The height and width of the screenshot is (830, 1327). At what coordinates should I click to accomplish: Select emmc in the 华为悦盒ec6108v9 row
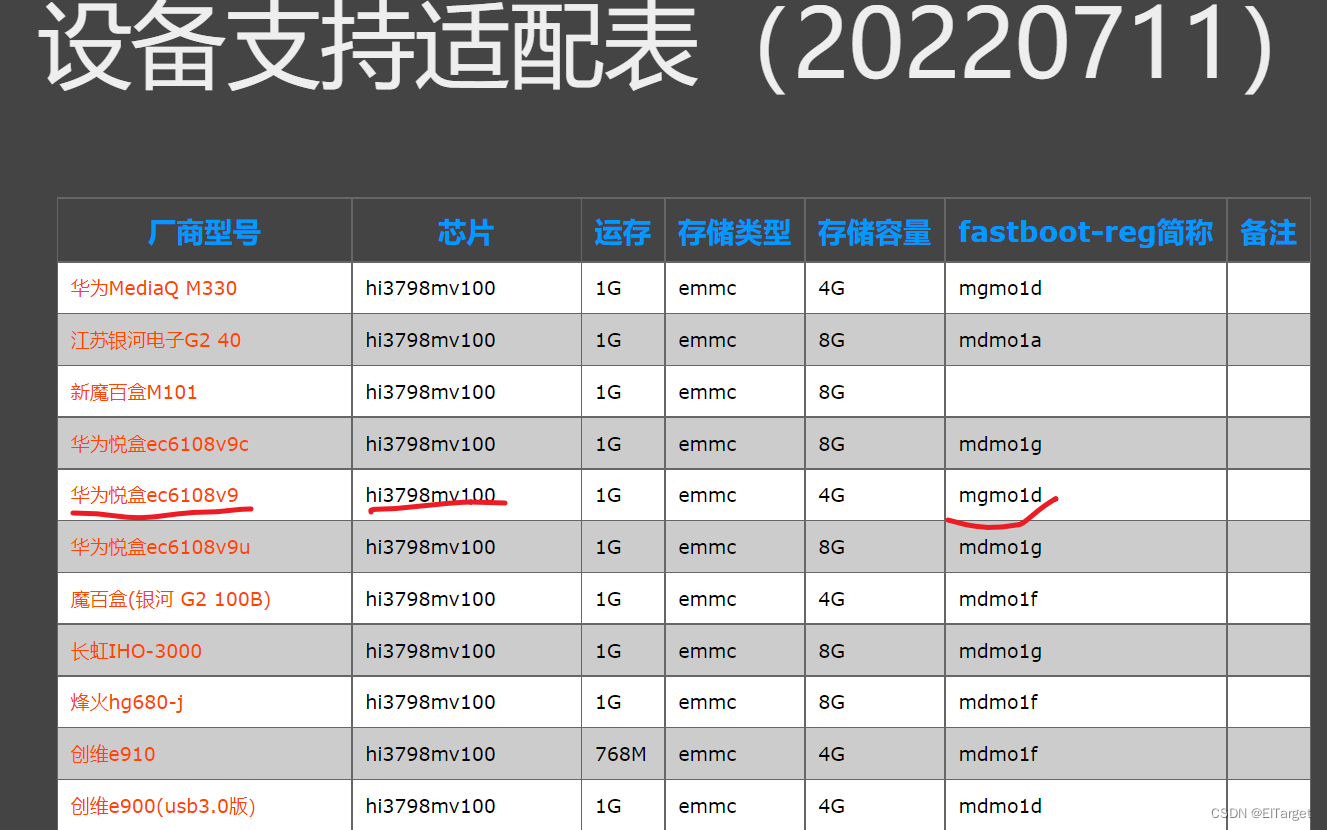707,495
